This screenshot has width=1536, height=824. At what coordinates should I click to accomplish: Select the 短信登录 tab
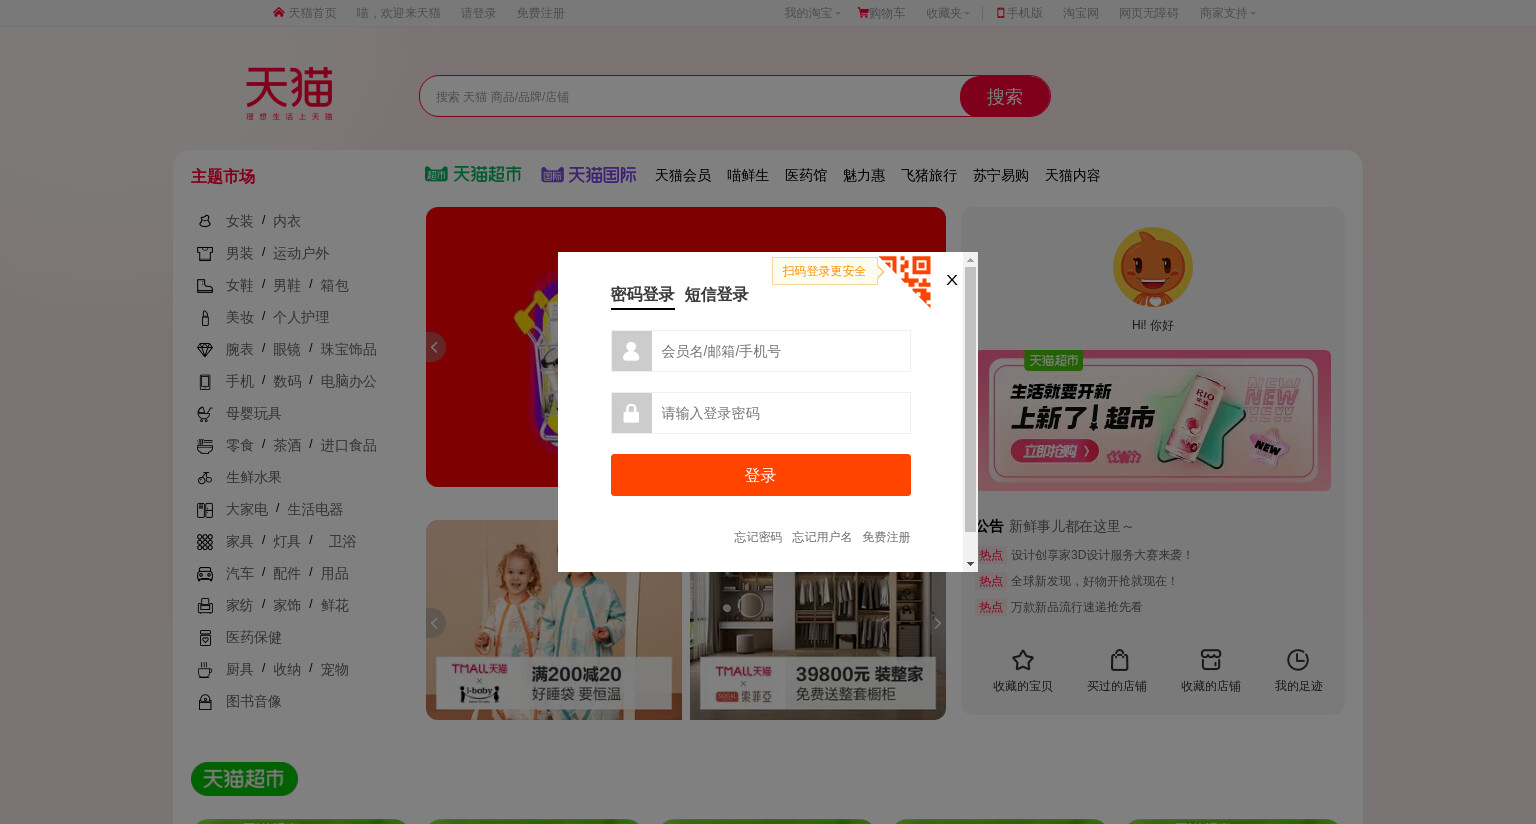pyautogui.click(x=716, y=295)
